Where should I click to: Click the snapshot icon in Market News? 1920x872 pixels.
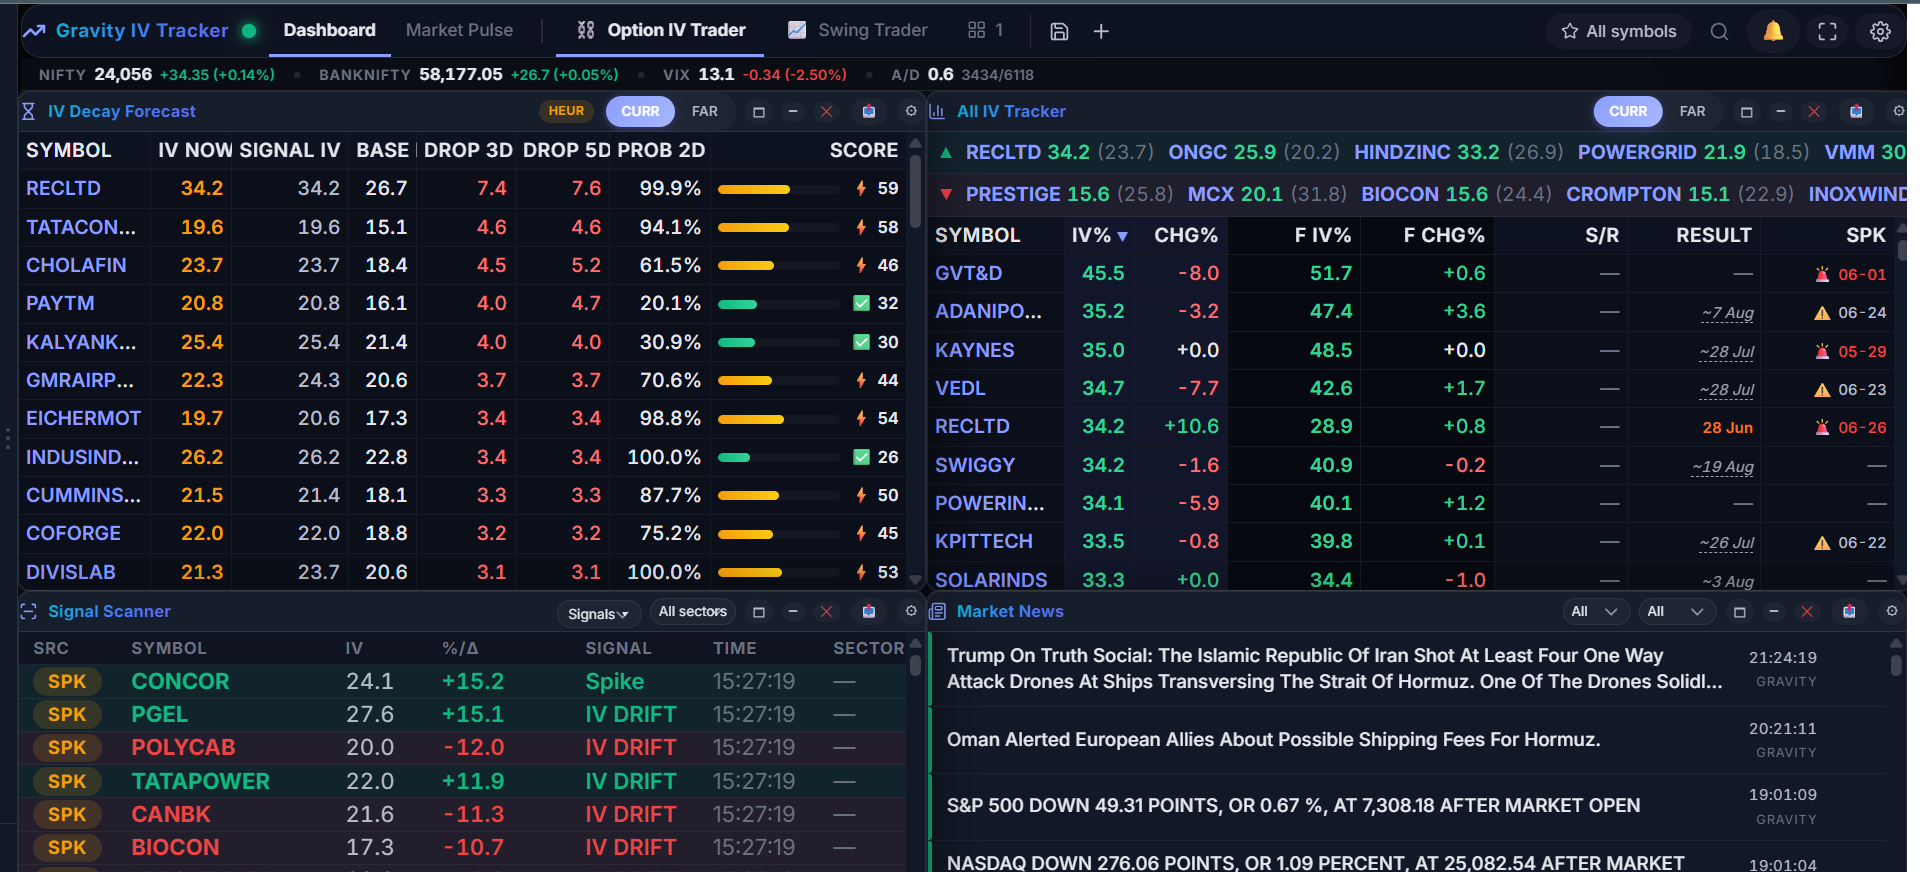coord(1849,611)
